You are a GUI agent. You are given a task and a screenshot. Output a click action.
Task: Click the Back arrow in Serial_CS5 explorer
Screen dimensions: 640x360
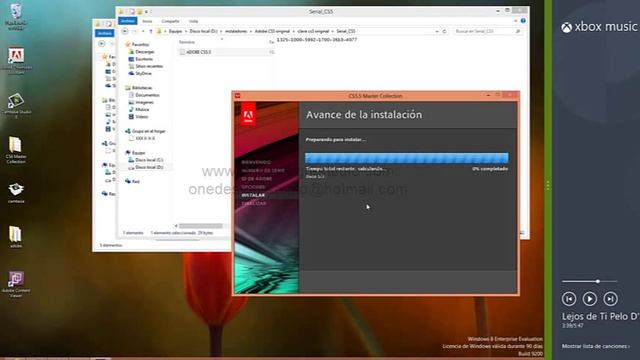pos(125,31)
